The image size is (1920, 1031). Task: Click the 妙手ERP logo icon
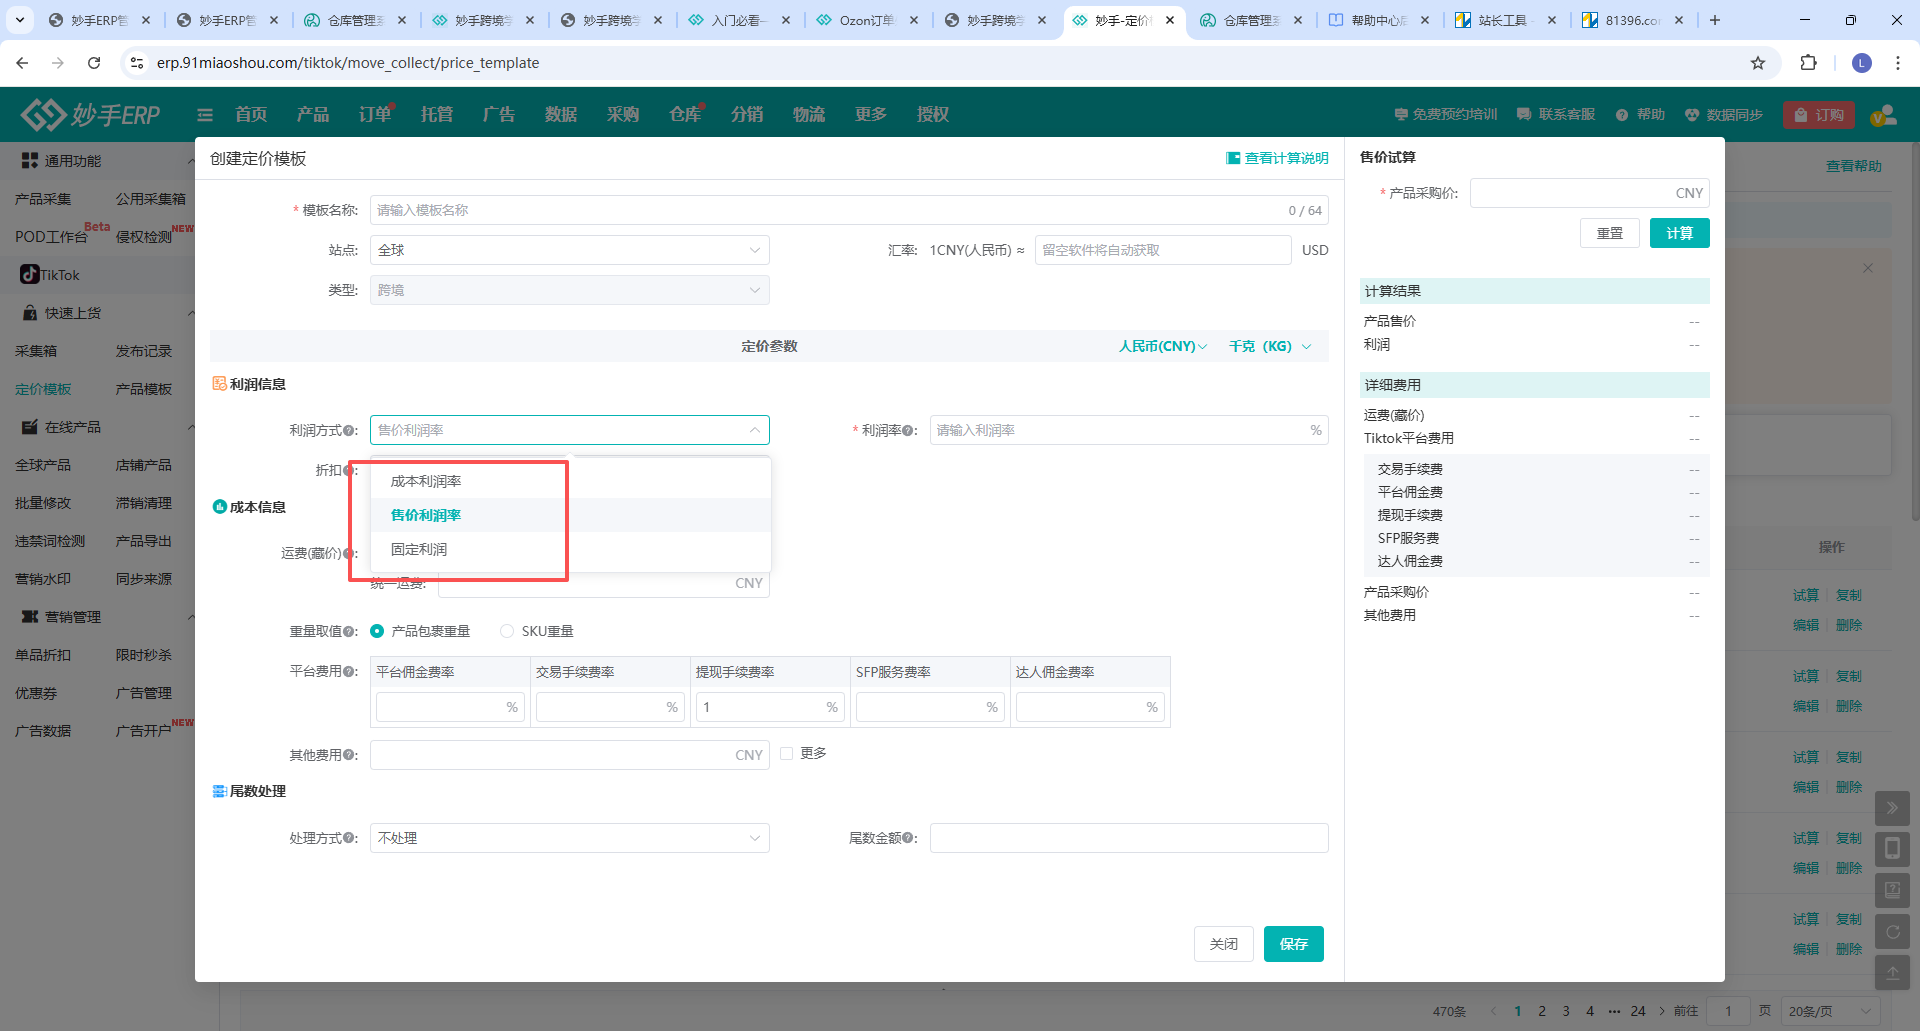[43, 115]
